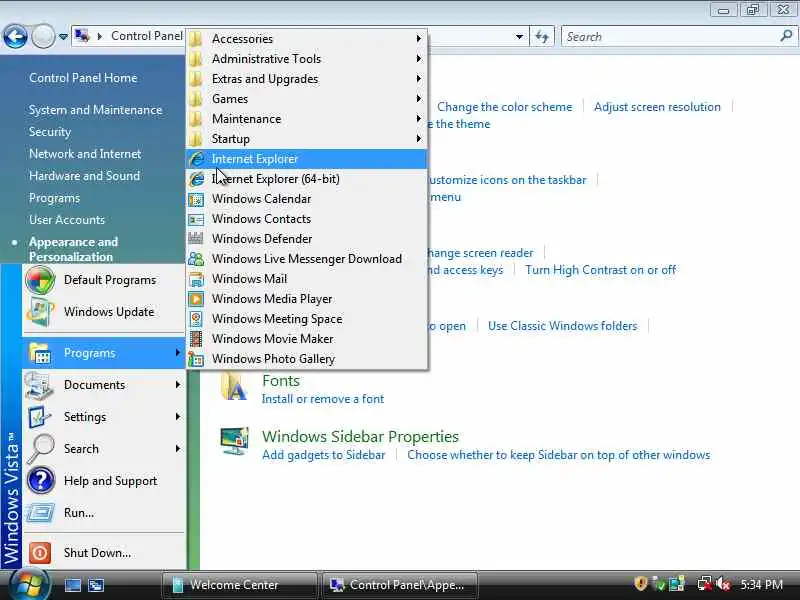Select Help and Support in Start menu
The height and width of the screenshot is (600, 800).
104,481
